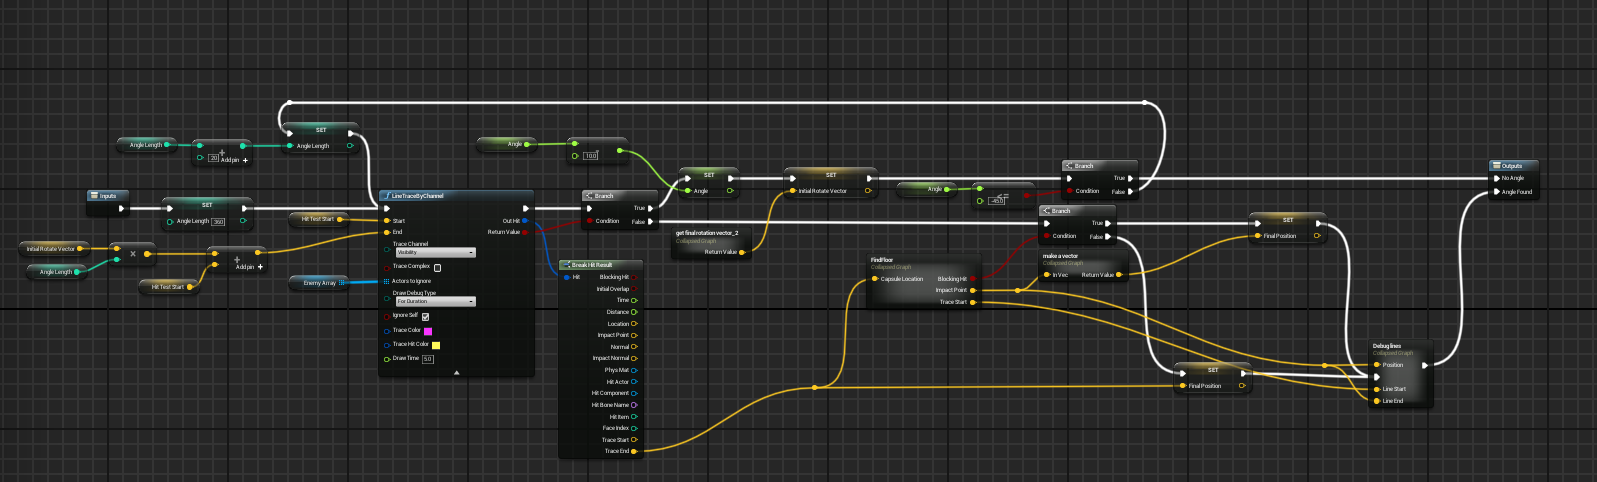Viewport: 1597px width, 482px height.
Task: Click the Phys Mat output pin
Action: (634, 370)
